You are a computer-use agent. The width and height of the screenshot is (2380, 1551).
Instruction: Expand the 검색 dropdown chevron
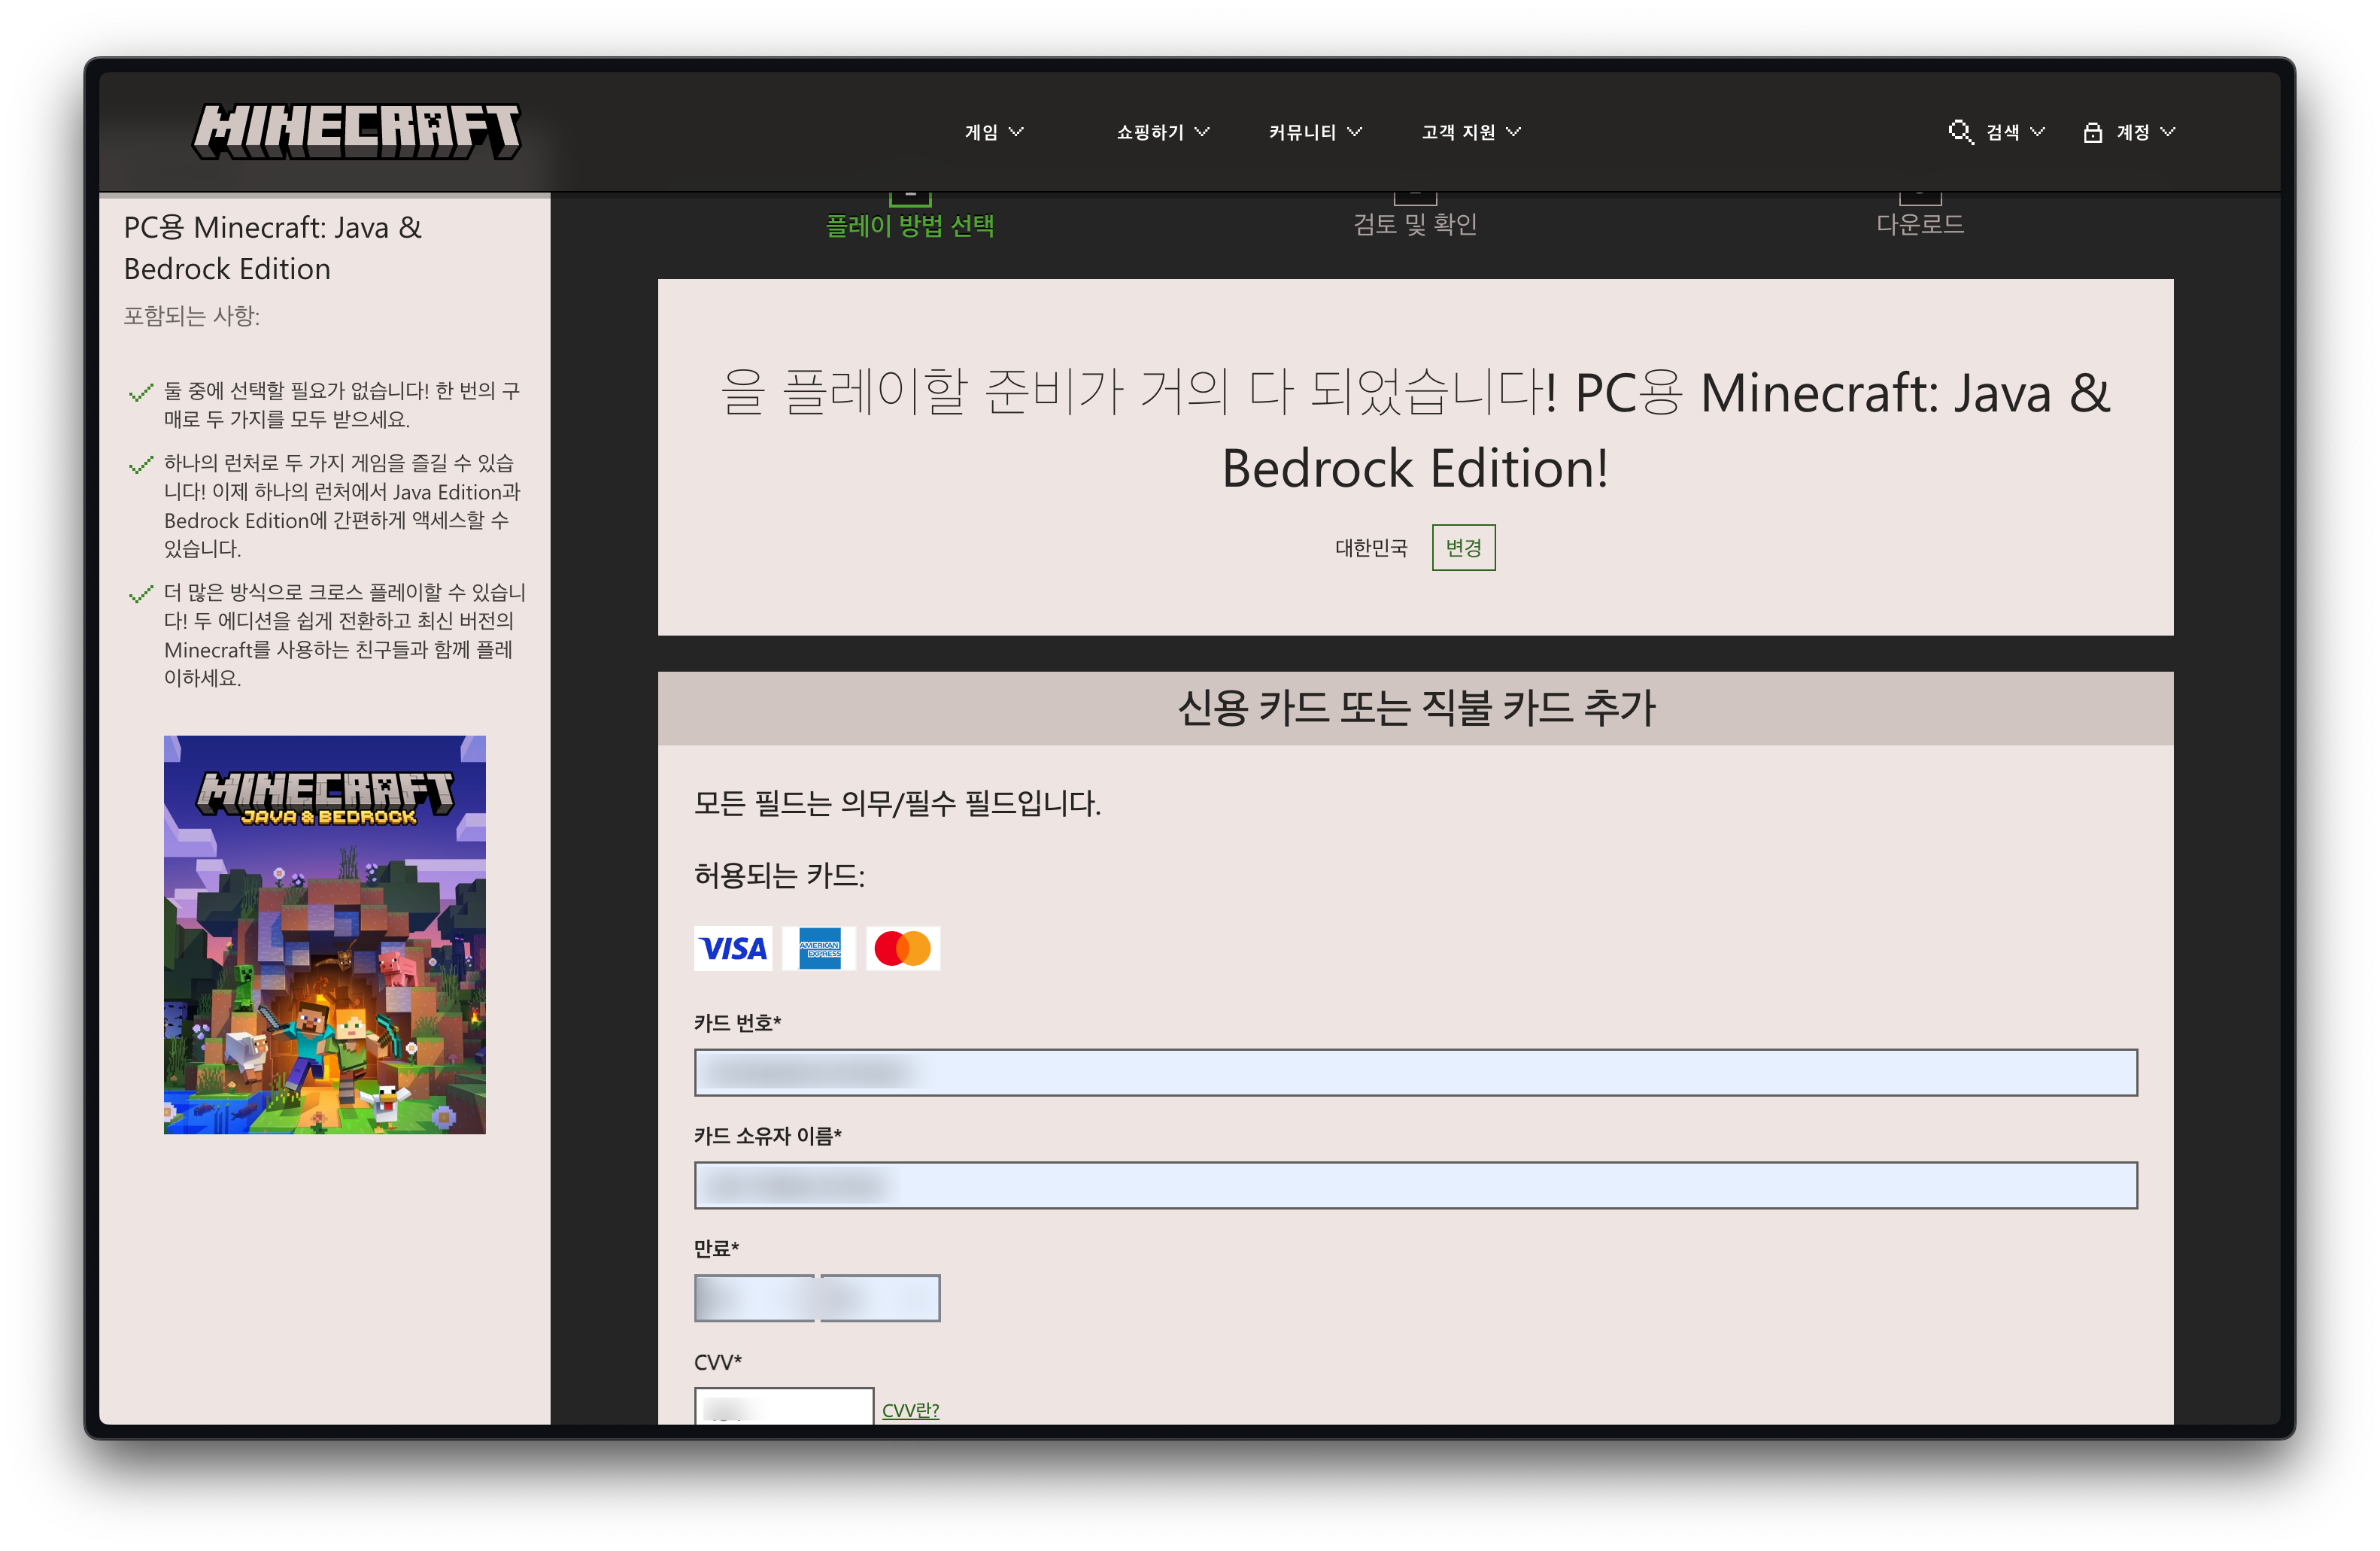tap(2038, 132)
